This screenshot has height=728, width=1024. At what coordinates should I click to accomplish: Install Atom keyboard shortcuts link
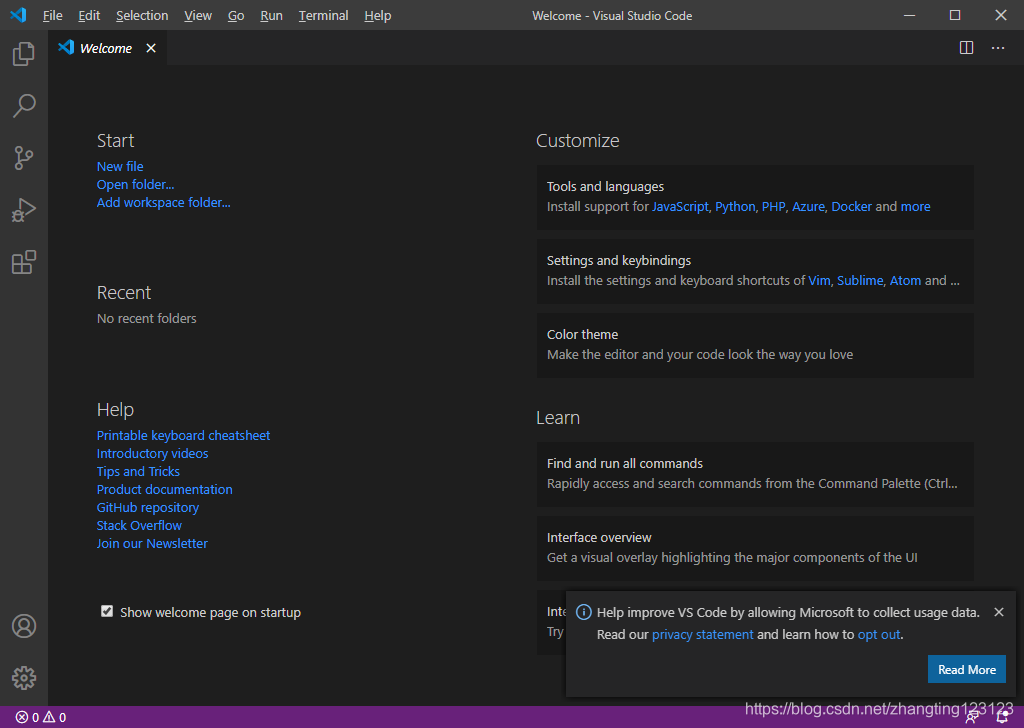[x=905, y=280]
